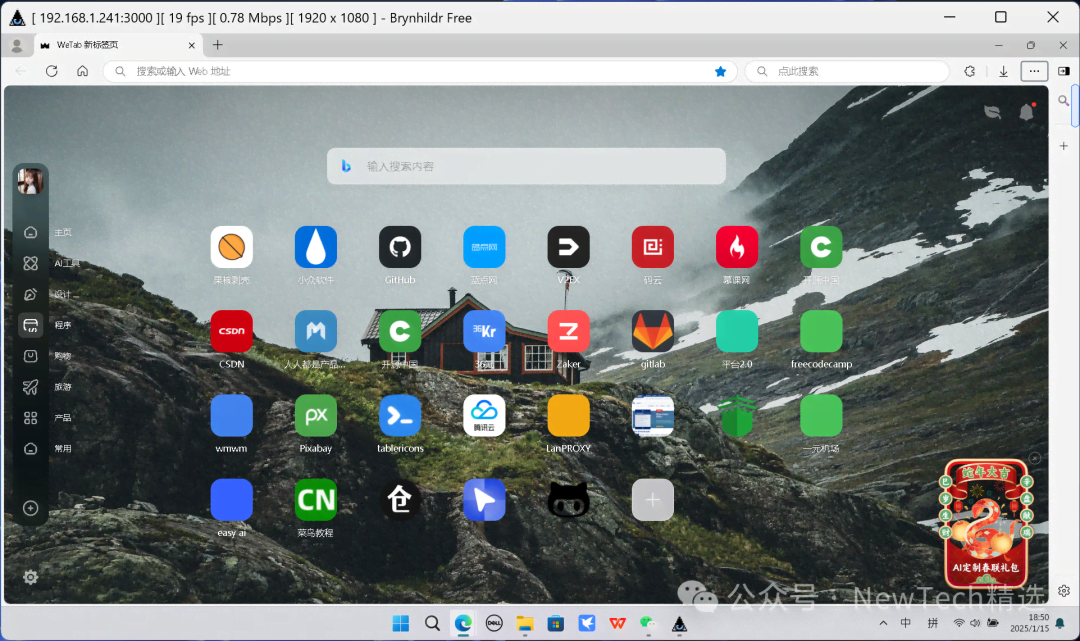Viewport: 1080px width, 641px height.
Task: Open browser's three-dots more menu
Action: [1034, 71]
